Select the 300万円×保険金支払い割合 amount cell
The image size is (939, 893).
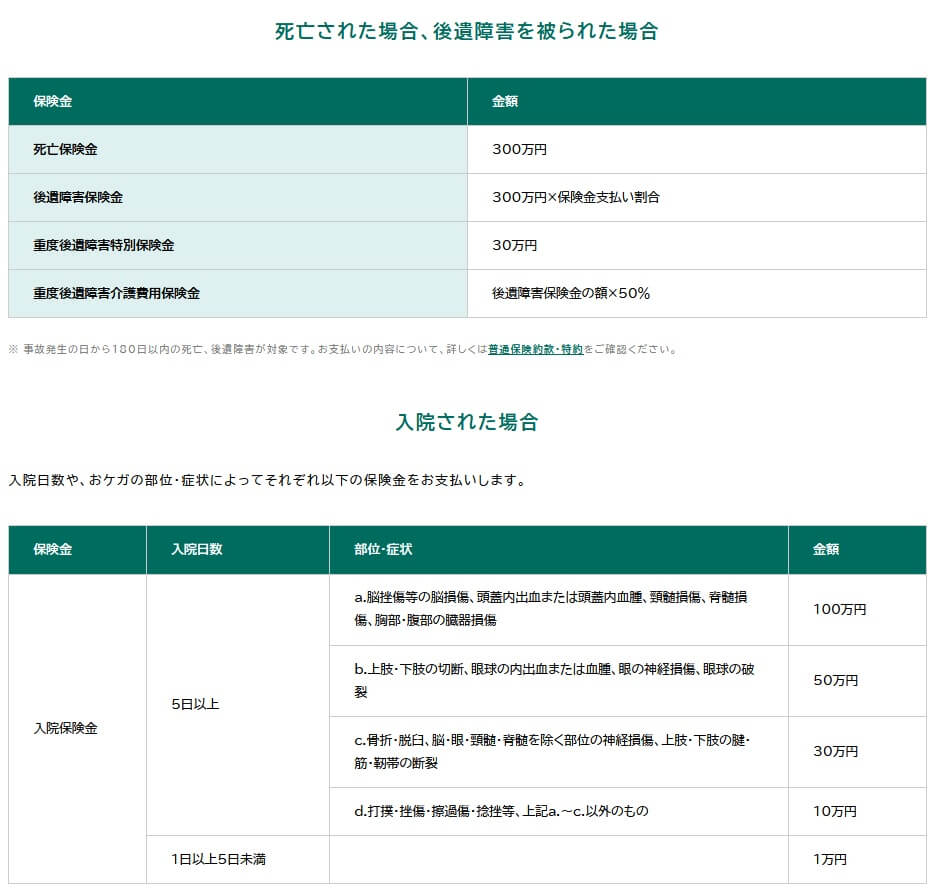click(575, 197)
